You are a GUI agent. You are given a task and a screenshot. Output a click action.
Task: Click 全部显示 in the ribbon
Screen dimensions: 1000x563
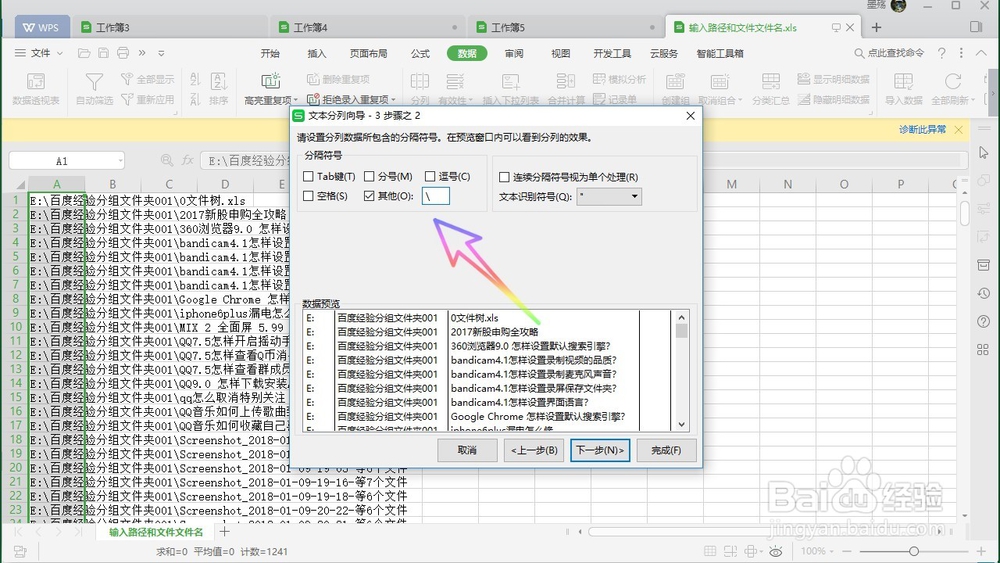147,79
